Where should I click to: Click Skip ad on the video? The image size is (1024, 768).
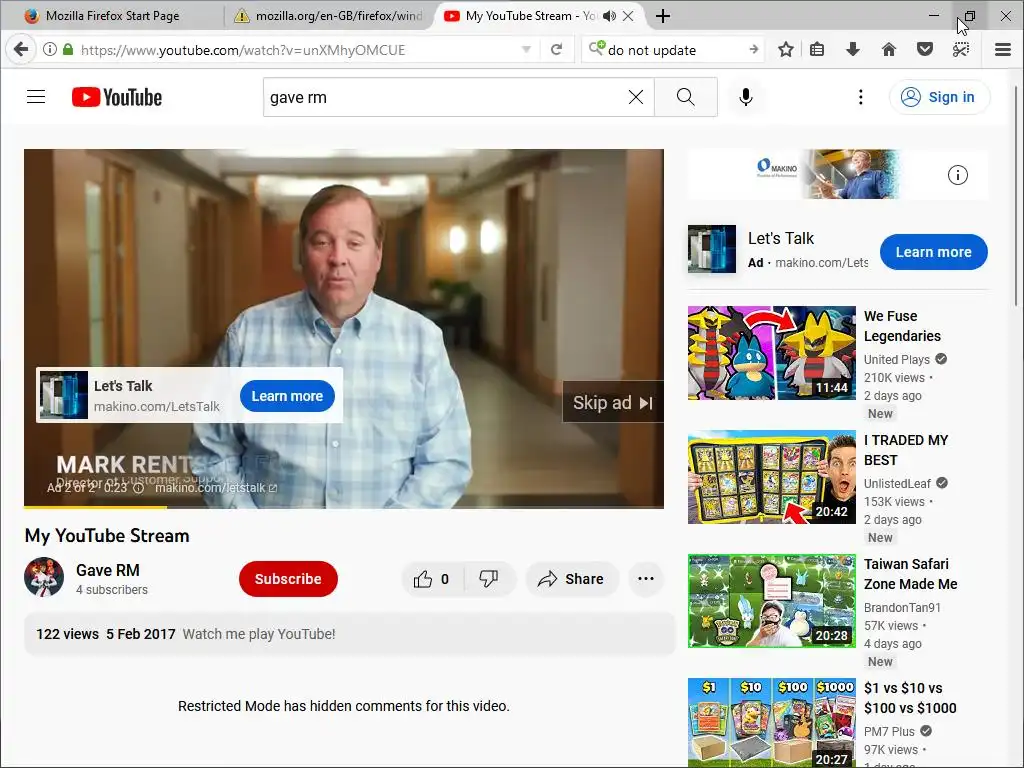(613, 402)
